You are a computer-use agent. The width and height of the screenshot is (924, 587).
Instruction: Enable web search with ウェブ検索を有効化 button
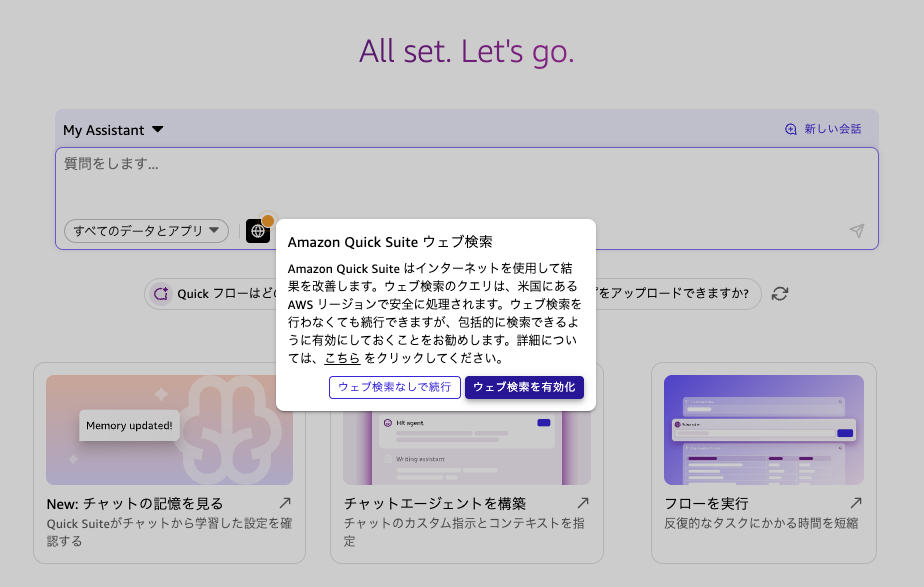(524, 387)
